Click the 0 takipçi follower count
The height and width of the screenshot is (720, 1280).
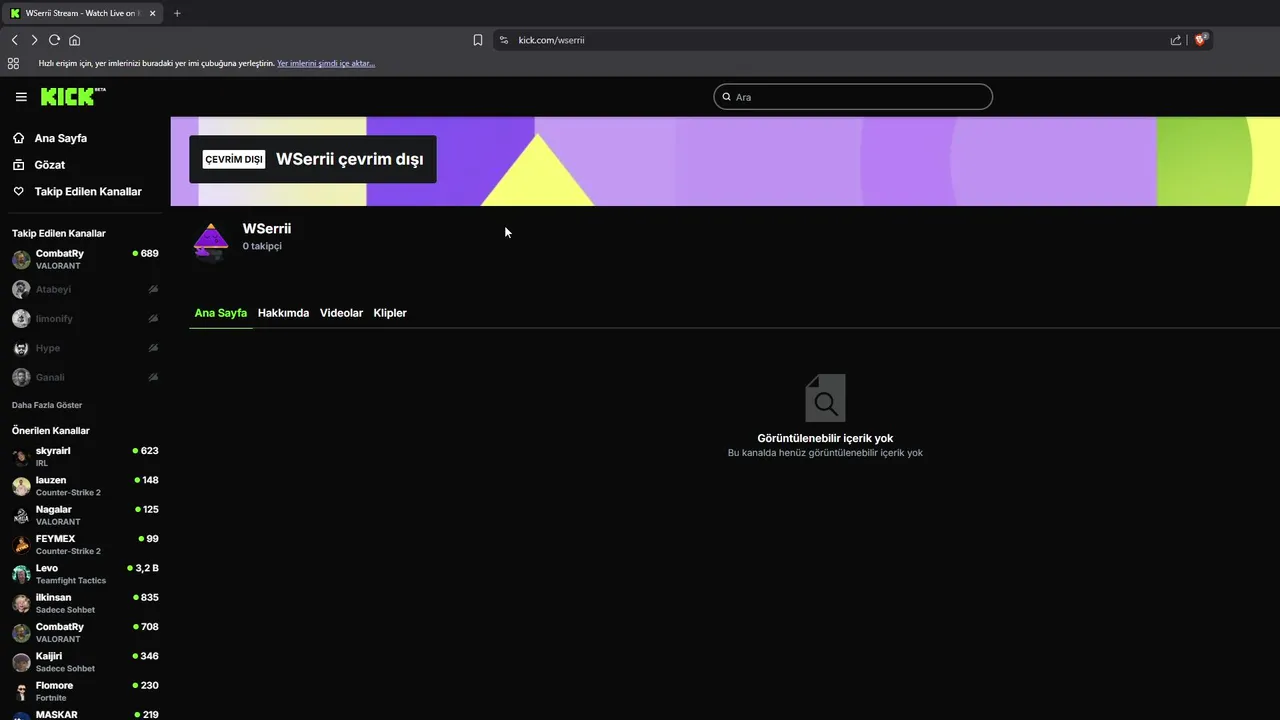click(x=262, y=246)
